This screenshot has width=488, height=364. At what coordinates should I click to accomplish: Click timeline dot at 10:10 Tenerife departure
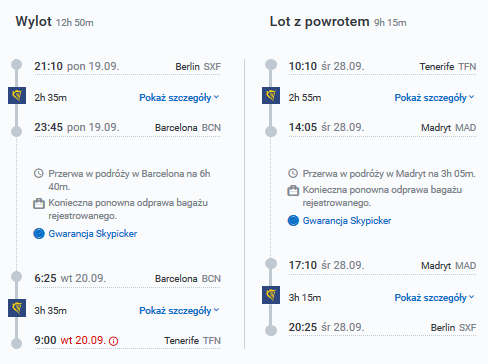[x=271, y=65]
